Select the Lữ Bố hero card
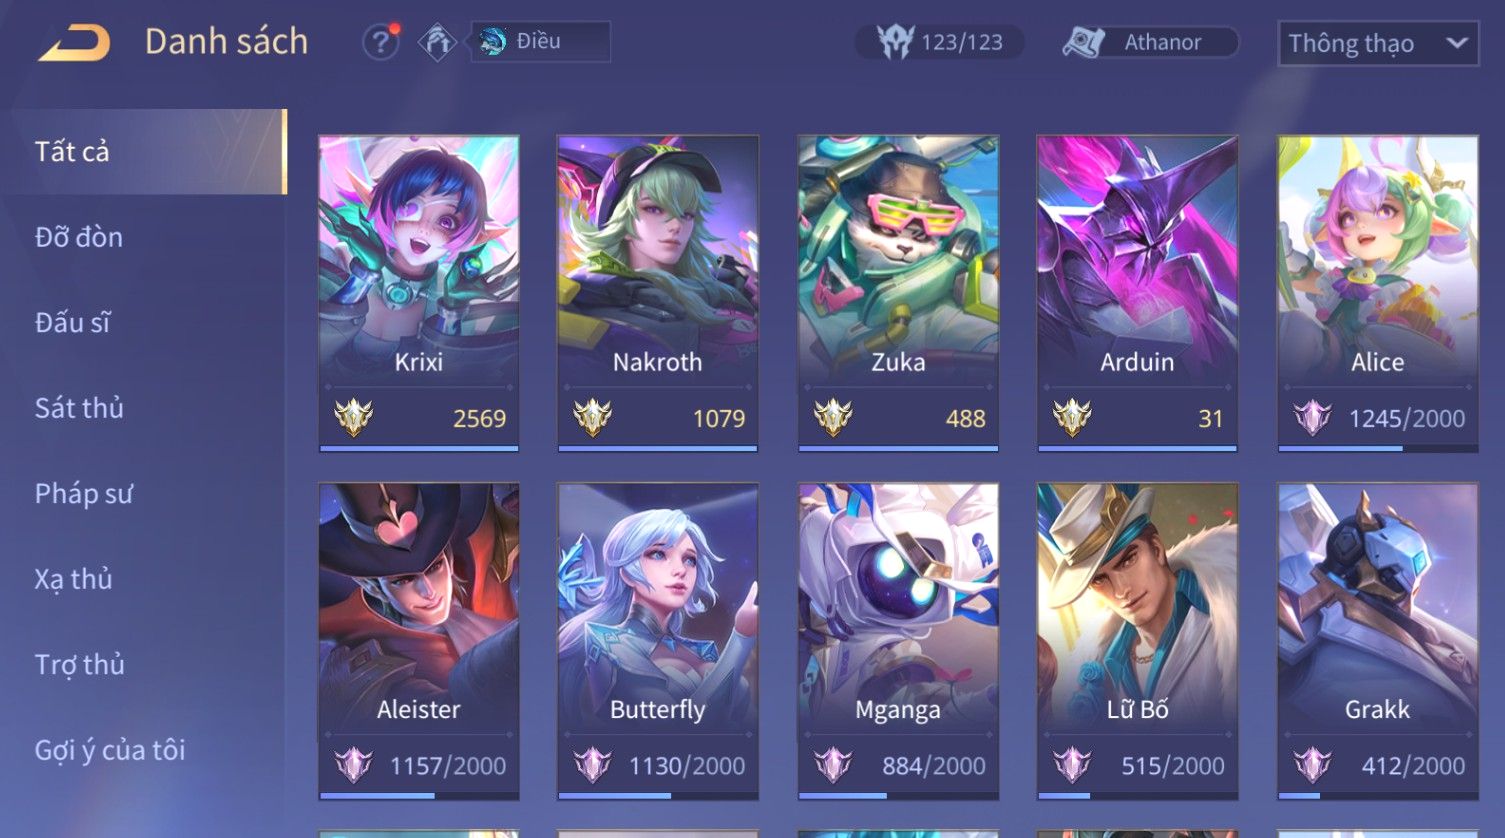This screenshot has width=1505, height=838. click(x=1137, y=641)
